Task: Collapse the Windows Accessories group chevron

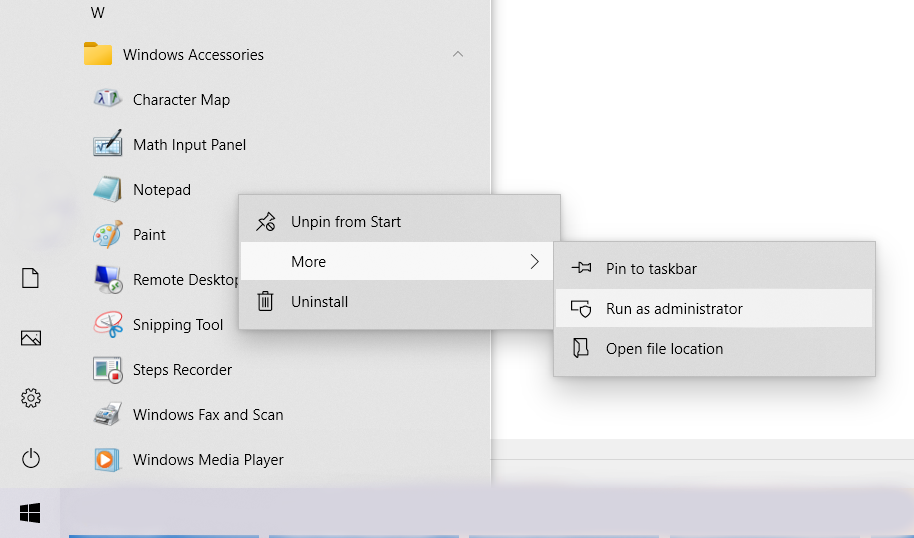Action: pos(458,54)
